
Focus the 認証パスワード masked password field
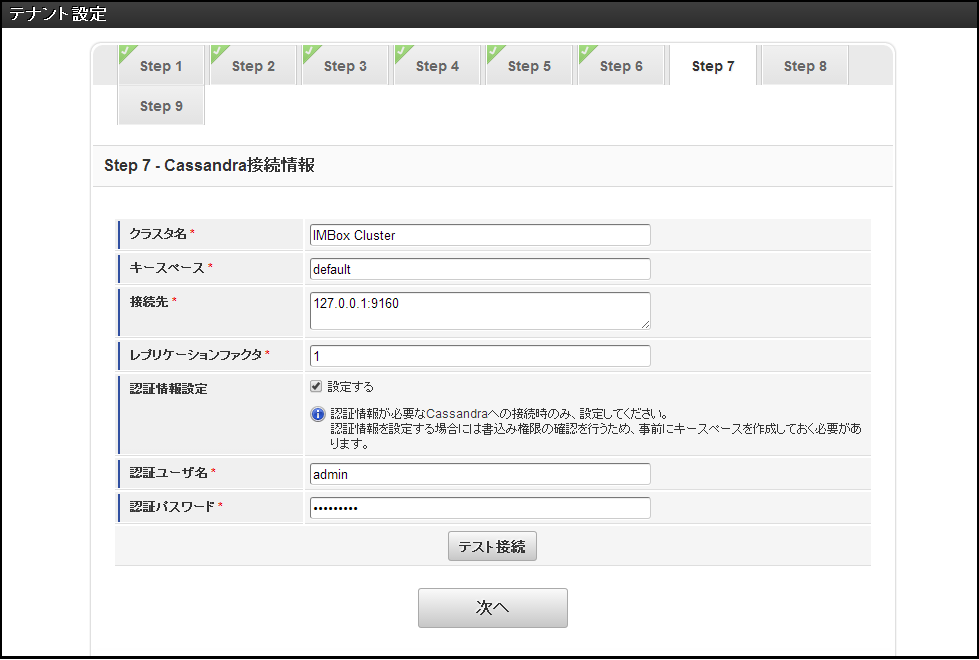click(x=478, y=507)
